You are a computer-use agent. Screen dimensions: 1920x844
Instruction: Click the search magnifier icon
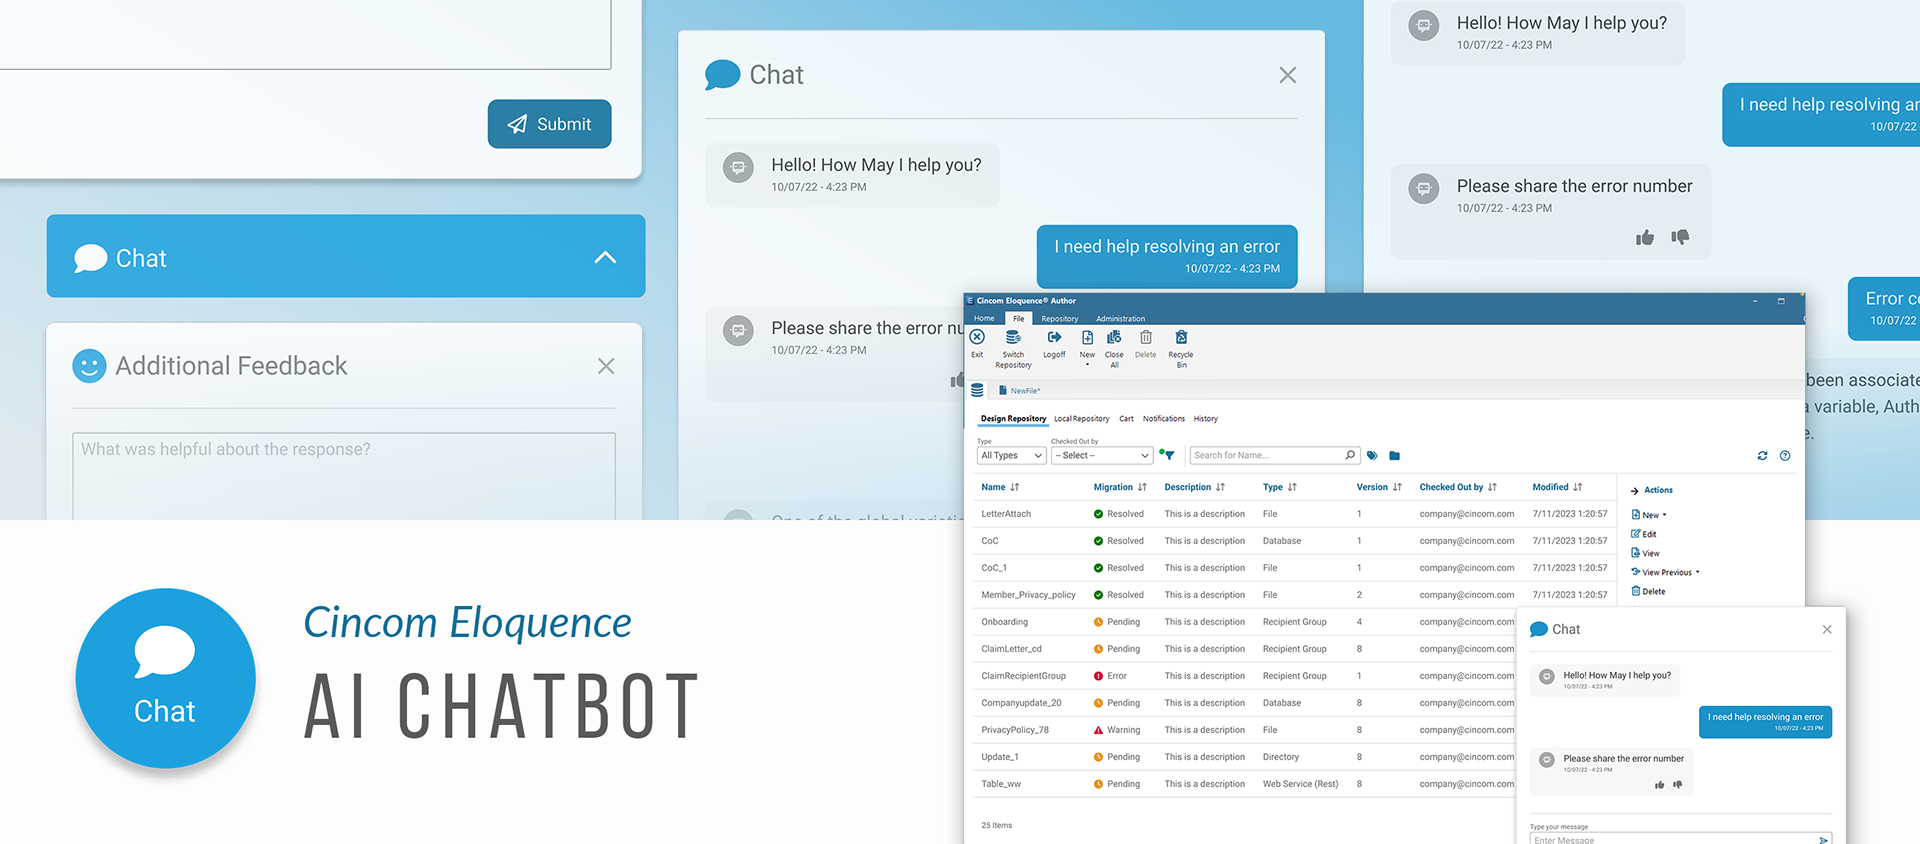(1350, 455)
